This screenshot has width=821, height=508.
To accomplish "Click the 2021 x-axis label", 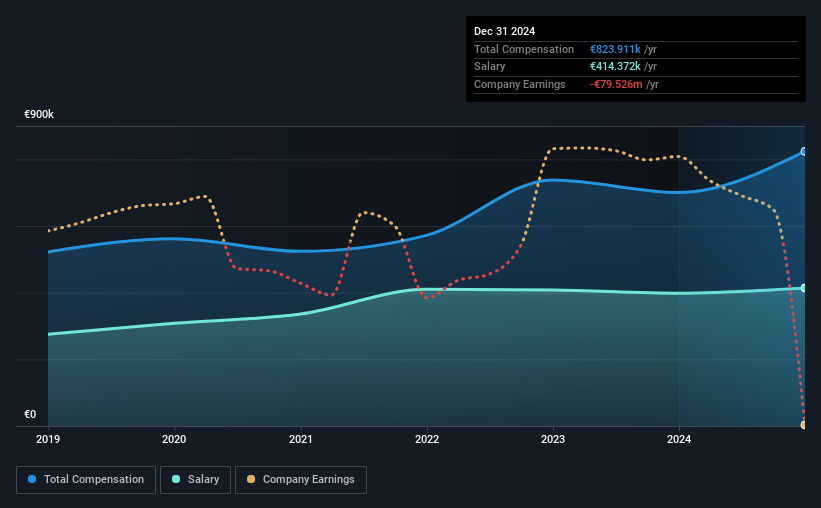I will (301, 439).
